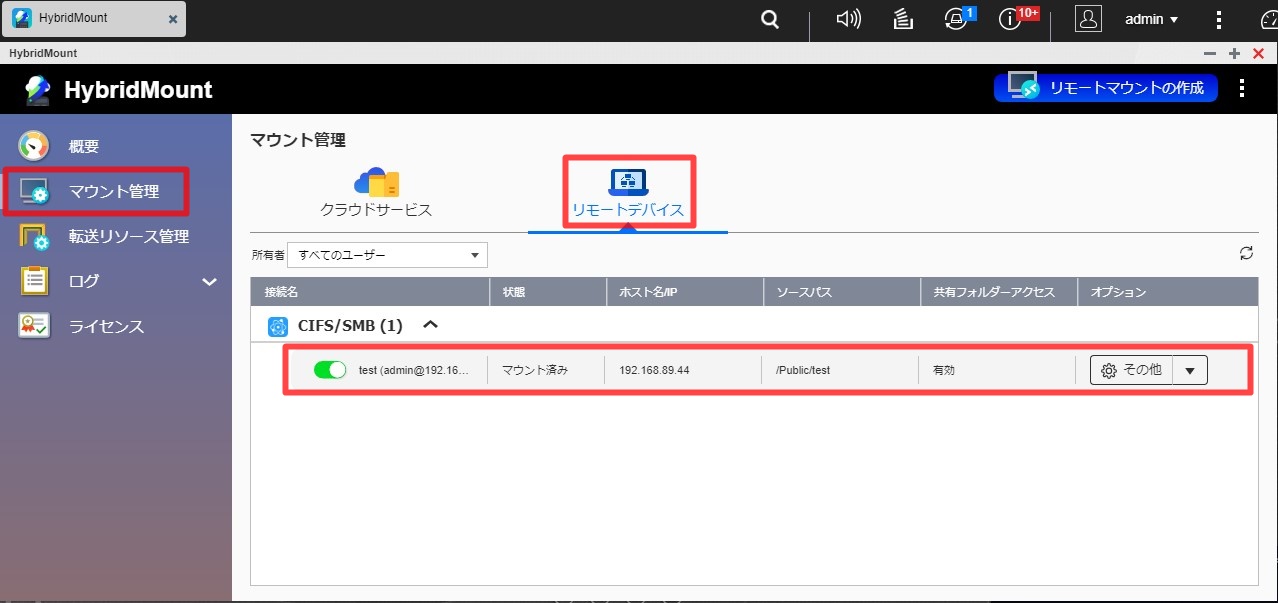Click the admin user avatar icon
The height and width of the screenshot is (603, 1278).
pos(1088,19)
